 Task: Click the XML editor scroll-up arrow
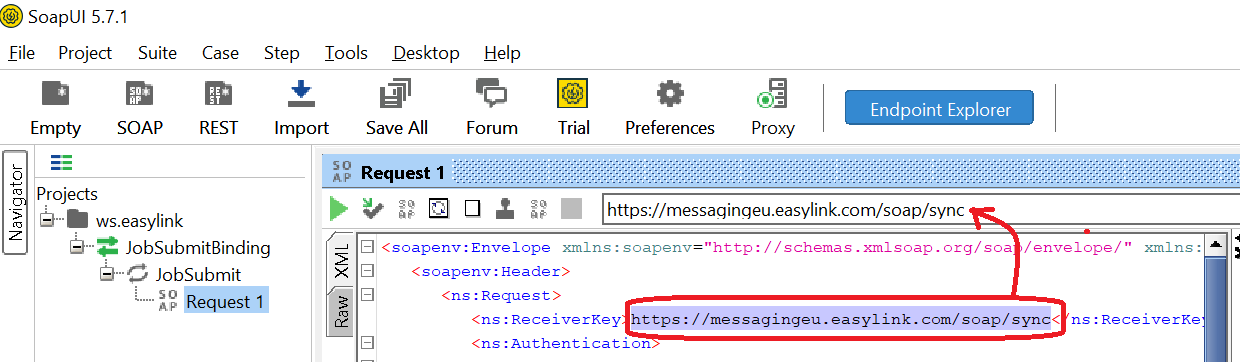click(x=1216, y=244)
